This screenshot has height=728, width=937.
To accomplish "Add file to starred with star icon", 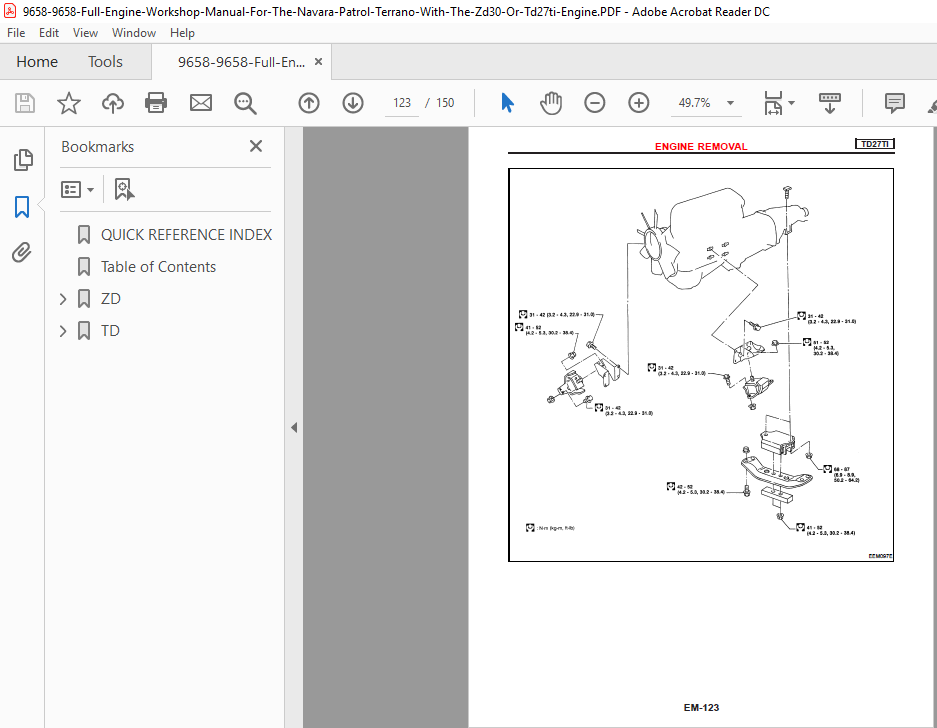I will pyautogui.click(x=69, y=103).
